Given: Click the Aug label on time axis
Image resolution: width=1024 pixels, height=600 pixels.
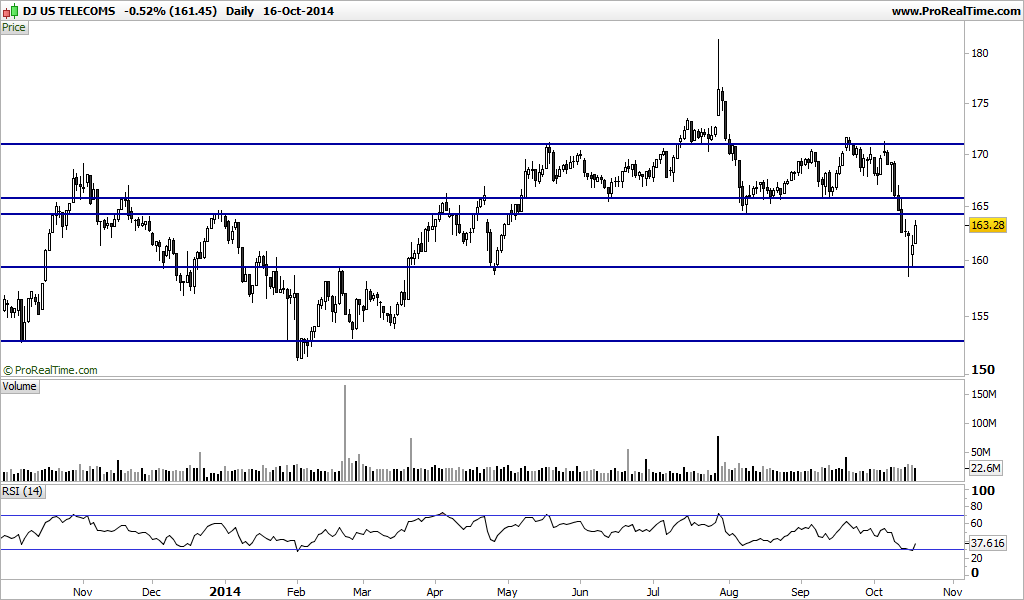Looking at the screenshot, I should tap(729, 592).
